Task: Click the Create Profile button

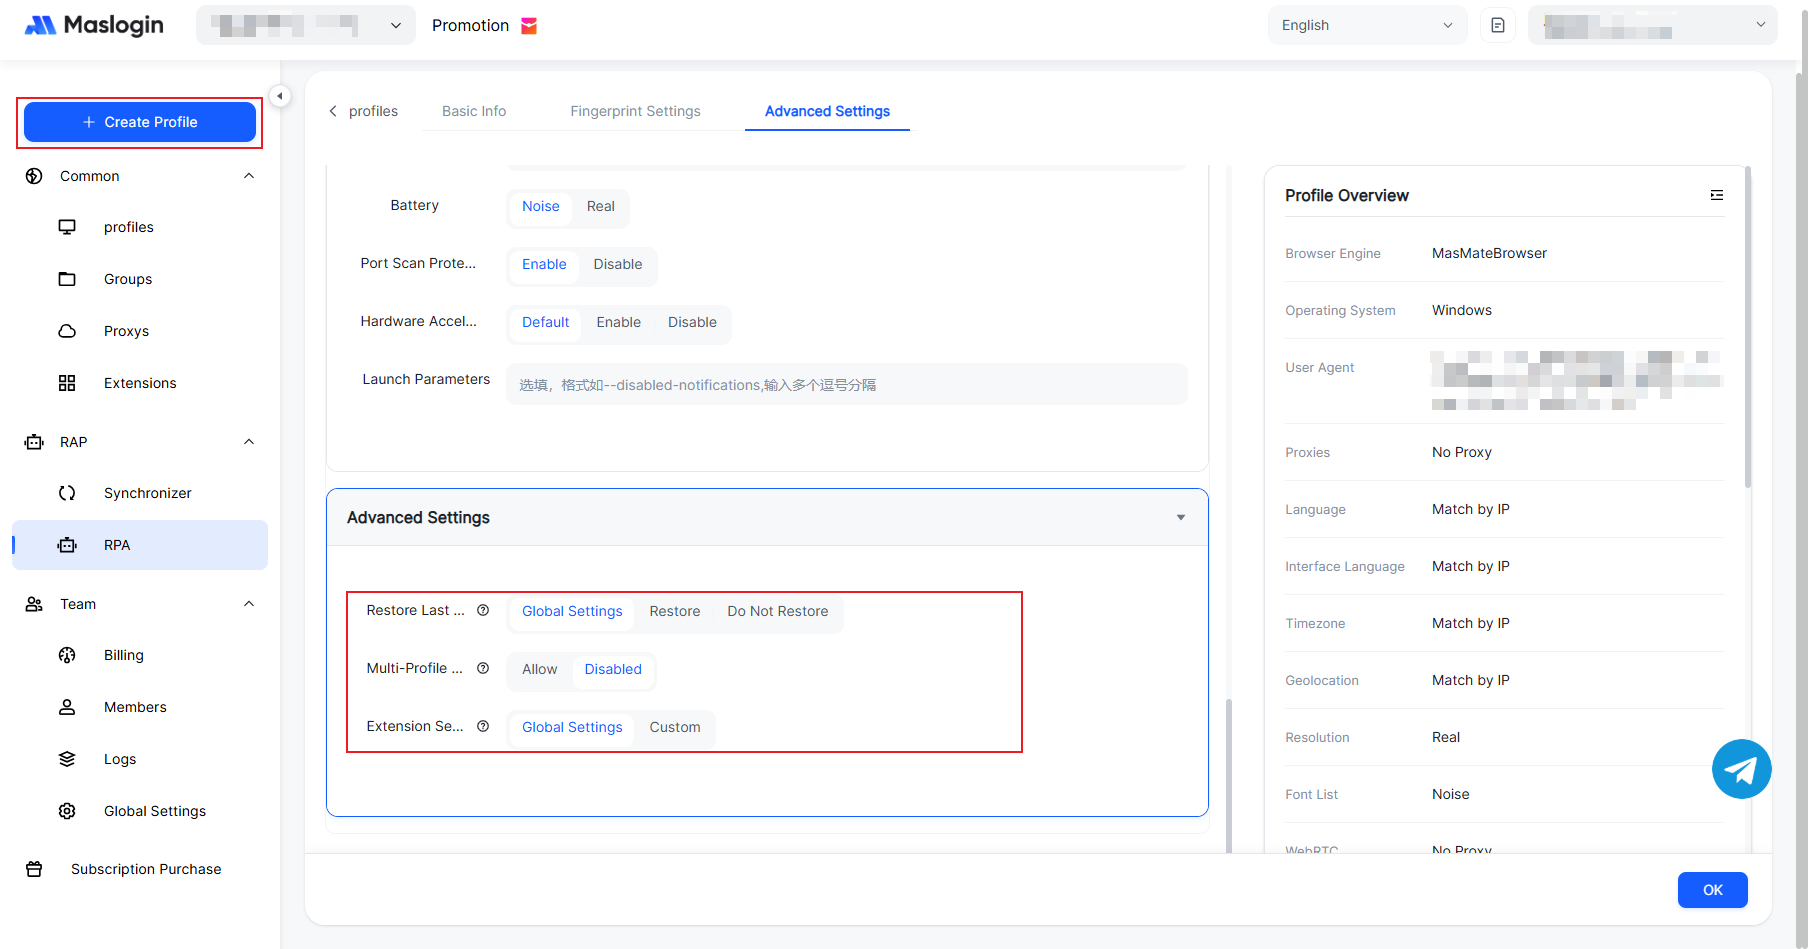Action: [140, 122]
